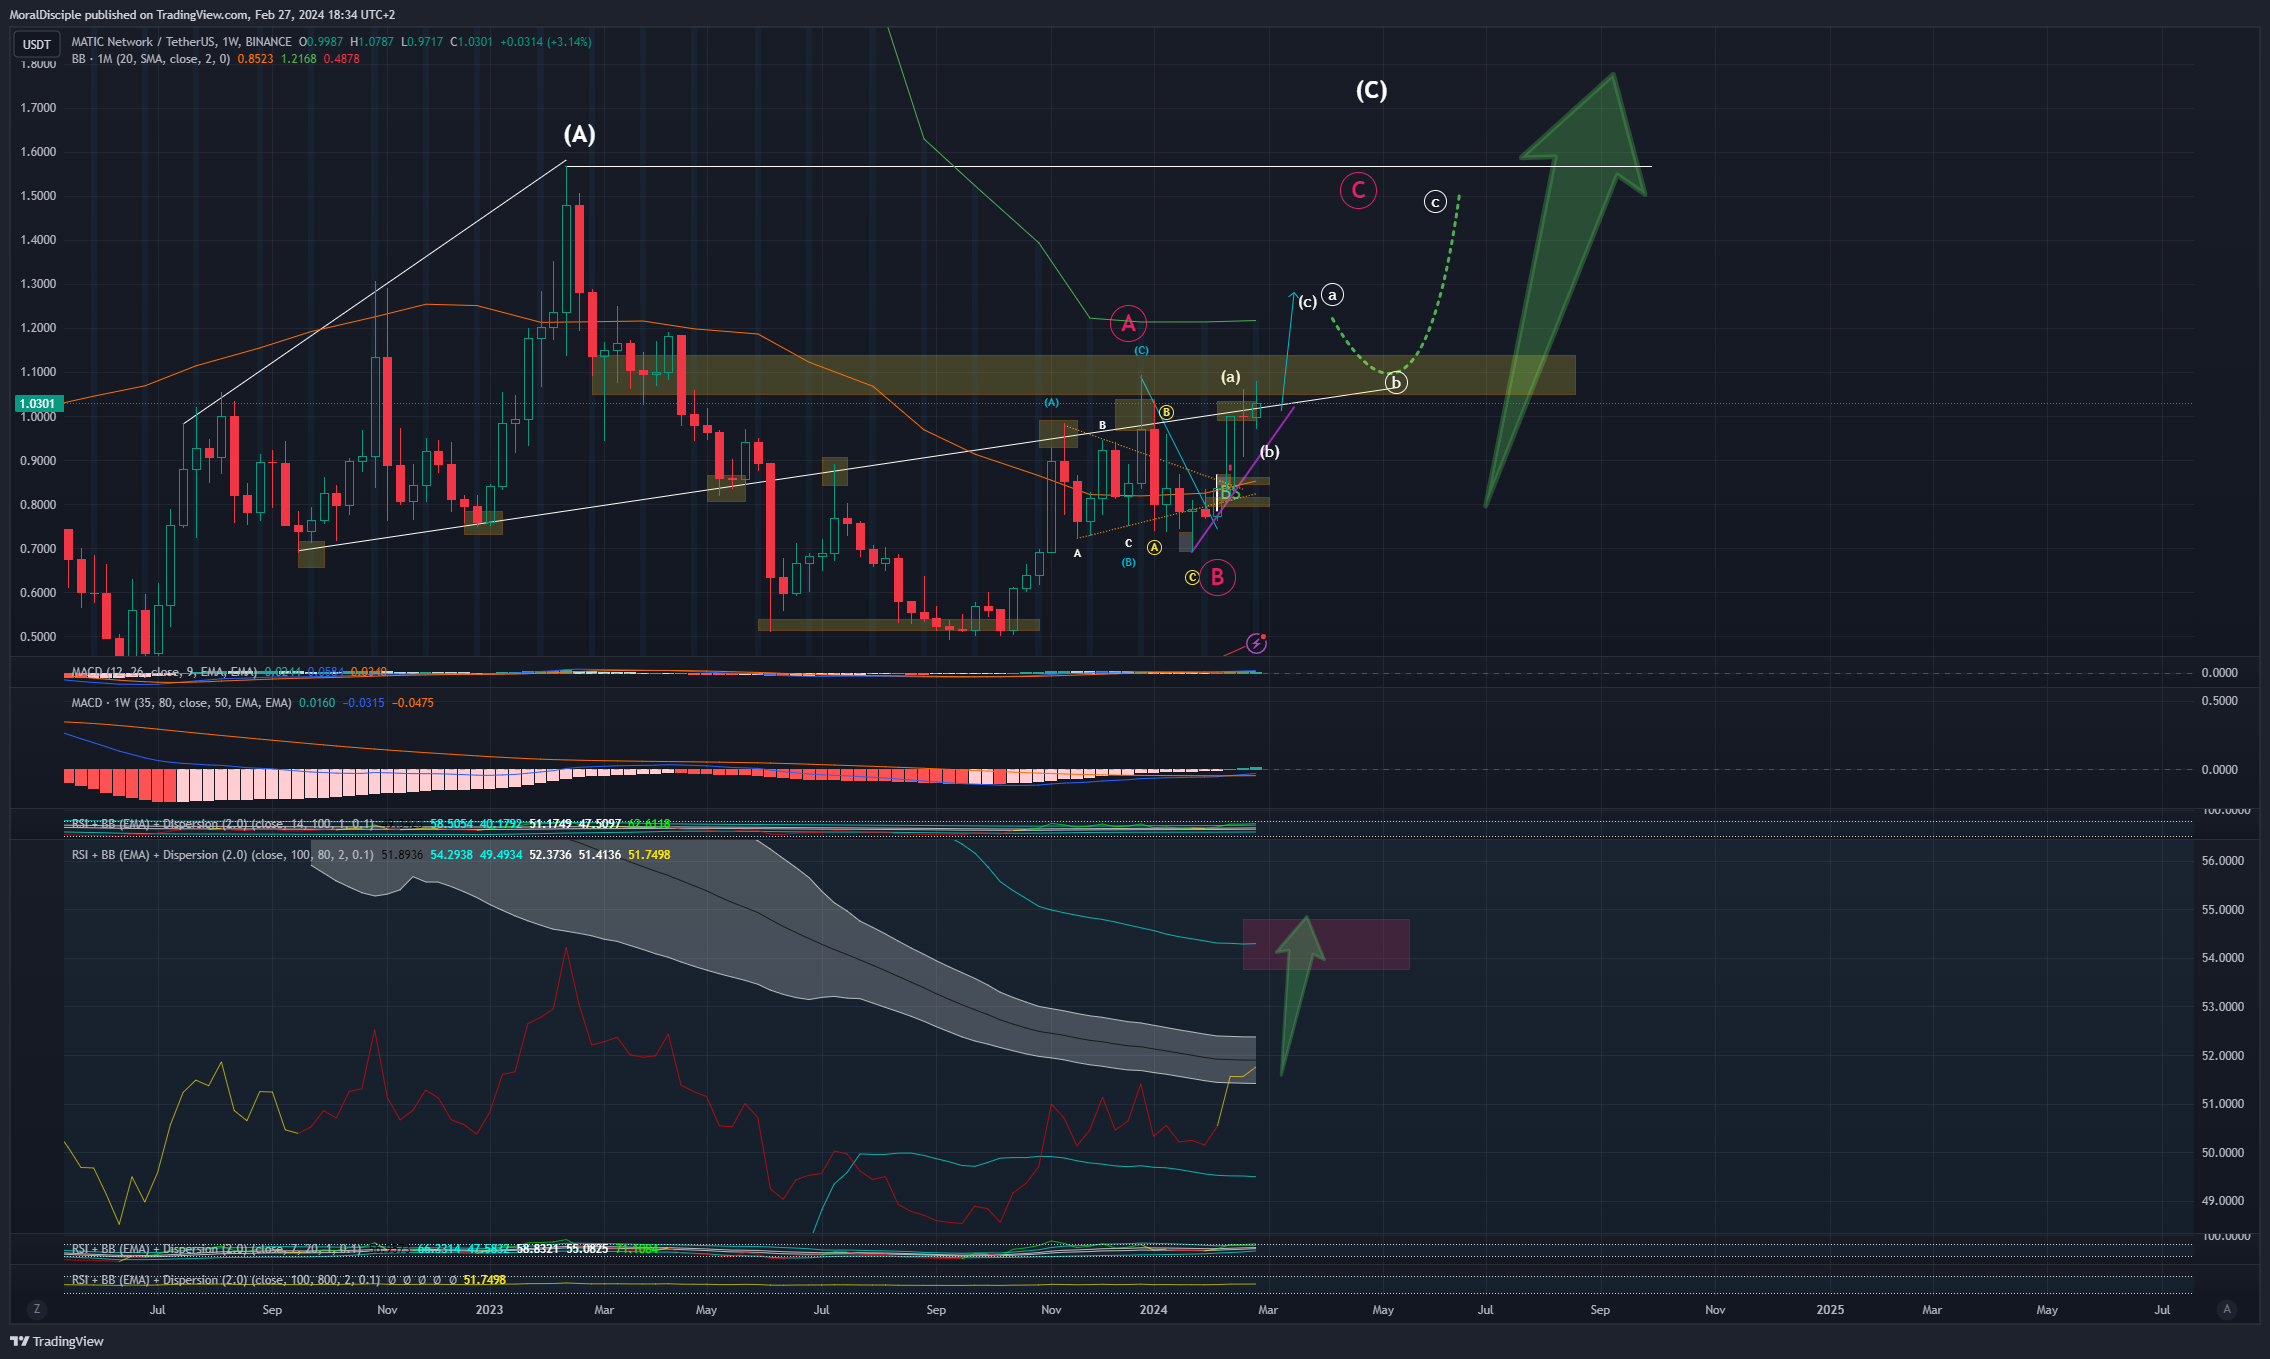The image size is (2270, 1359).
Task: Click the 1.5000 price axis label
Action: 38,196
